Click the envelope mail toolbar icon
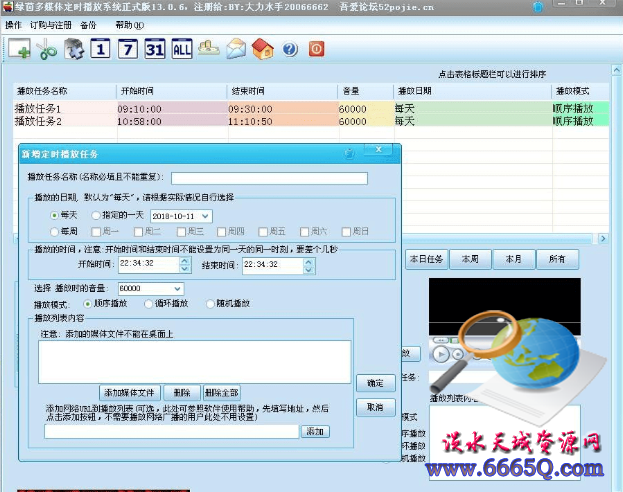The image size is (623, 492). 236,49
